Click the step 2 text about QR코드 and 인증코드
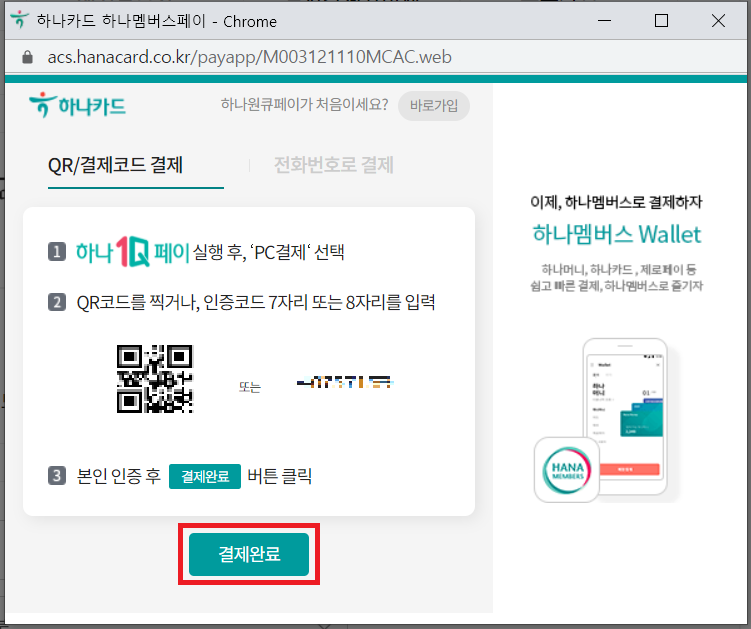 pos(256,302)
